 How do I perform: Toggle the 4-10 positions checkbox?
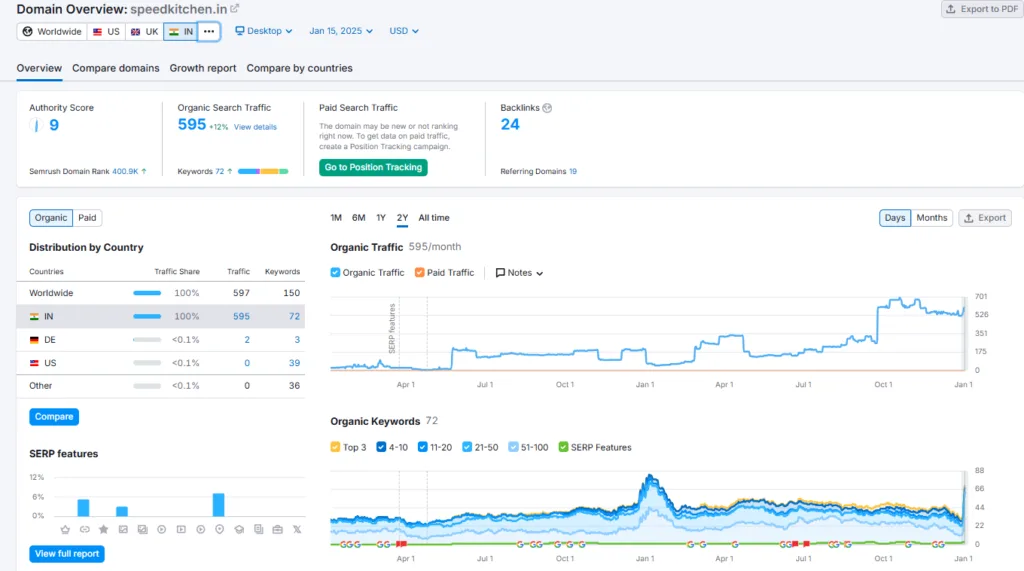(381, 447)
